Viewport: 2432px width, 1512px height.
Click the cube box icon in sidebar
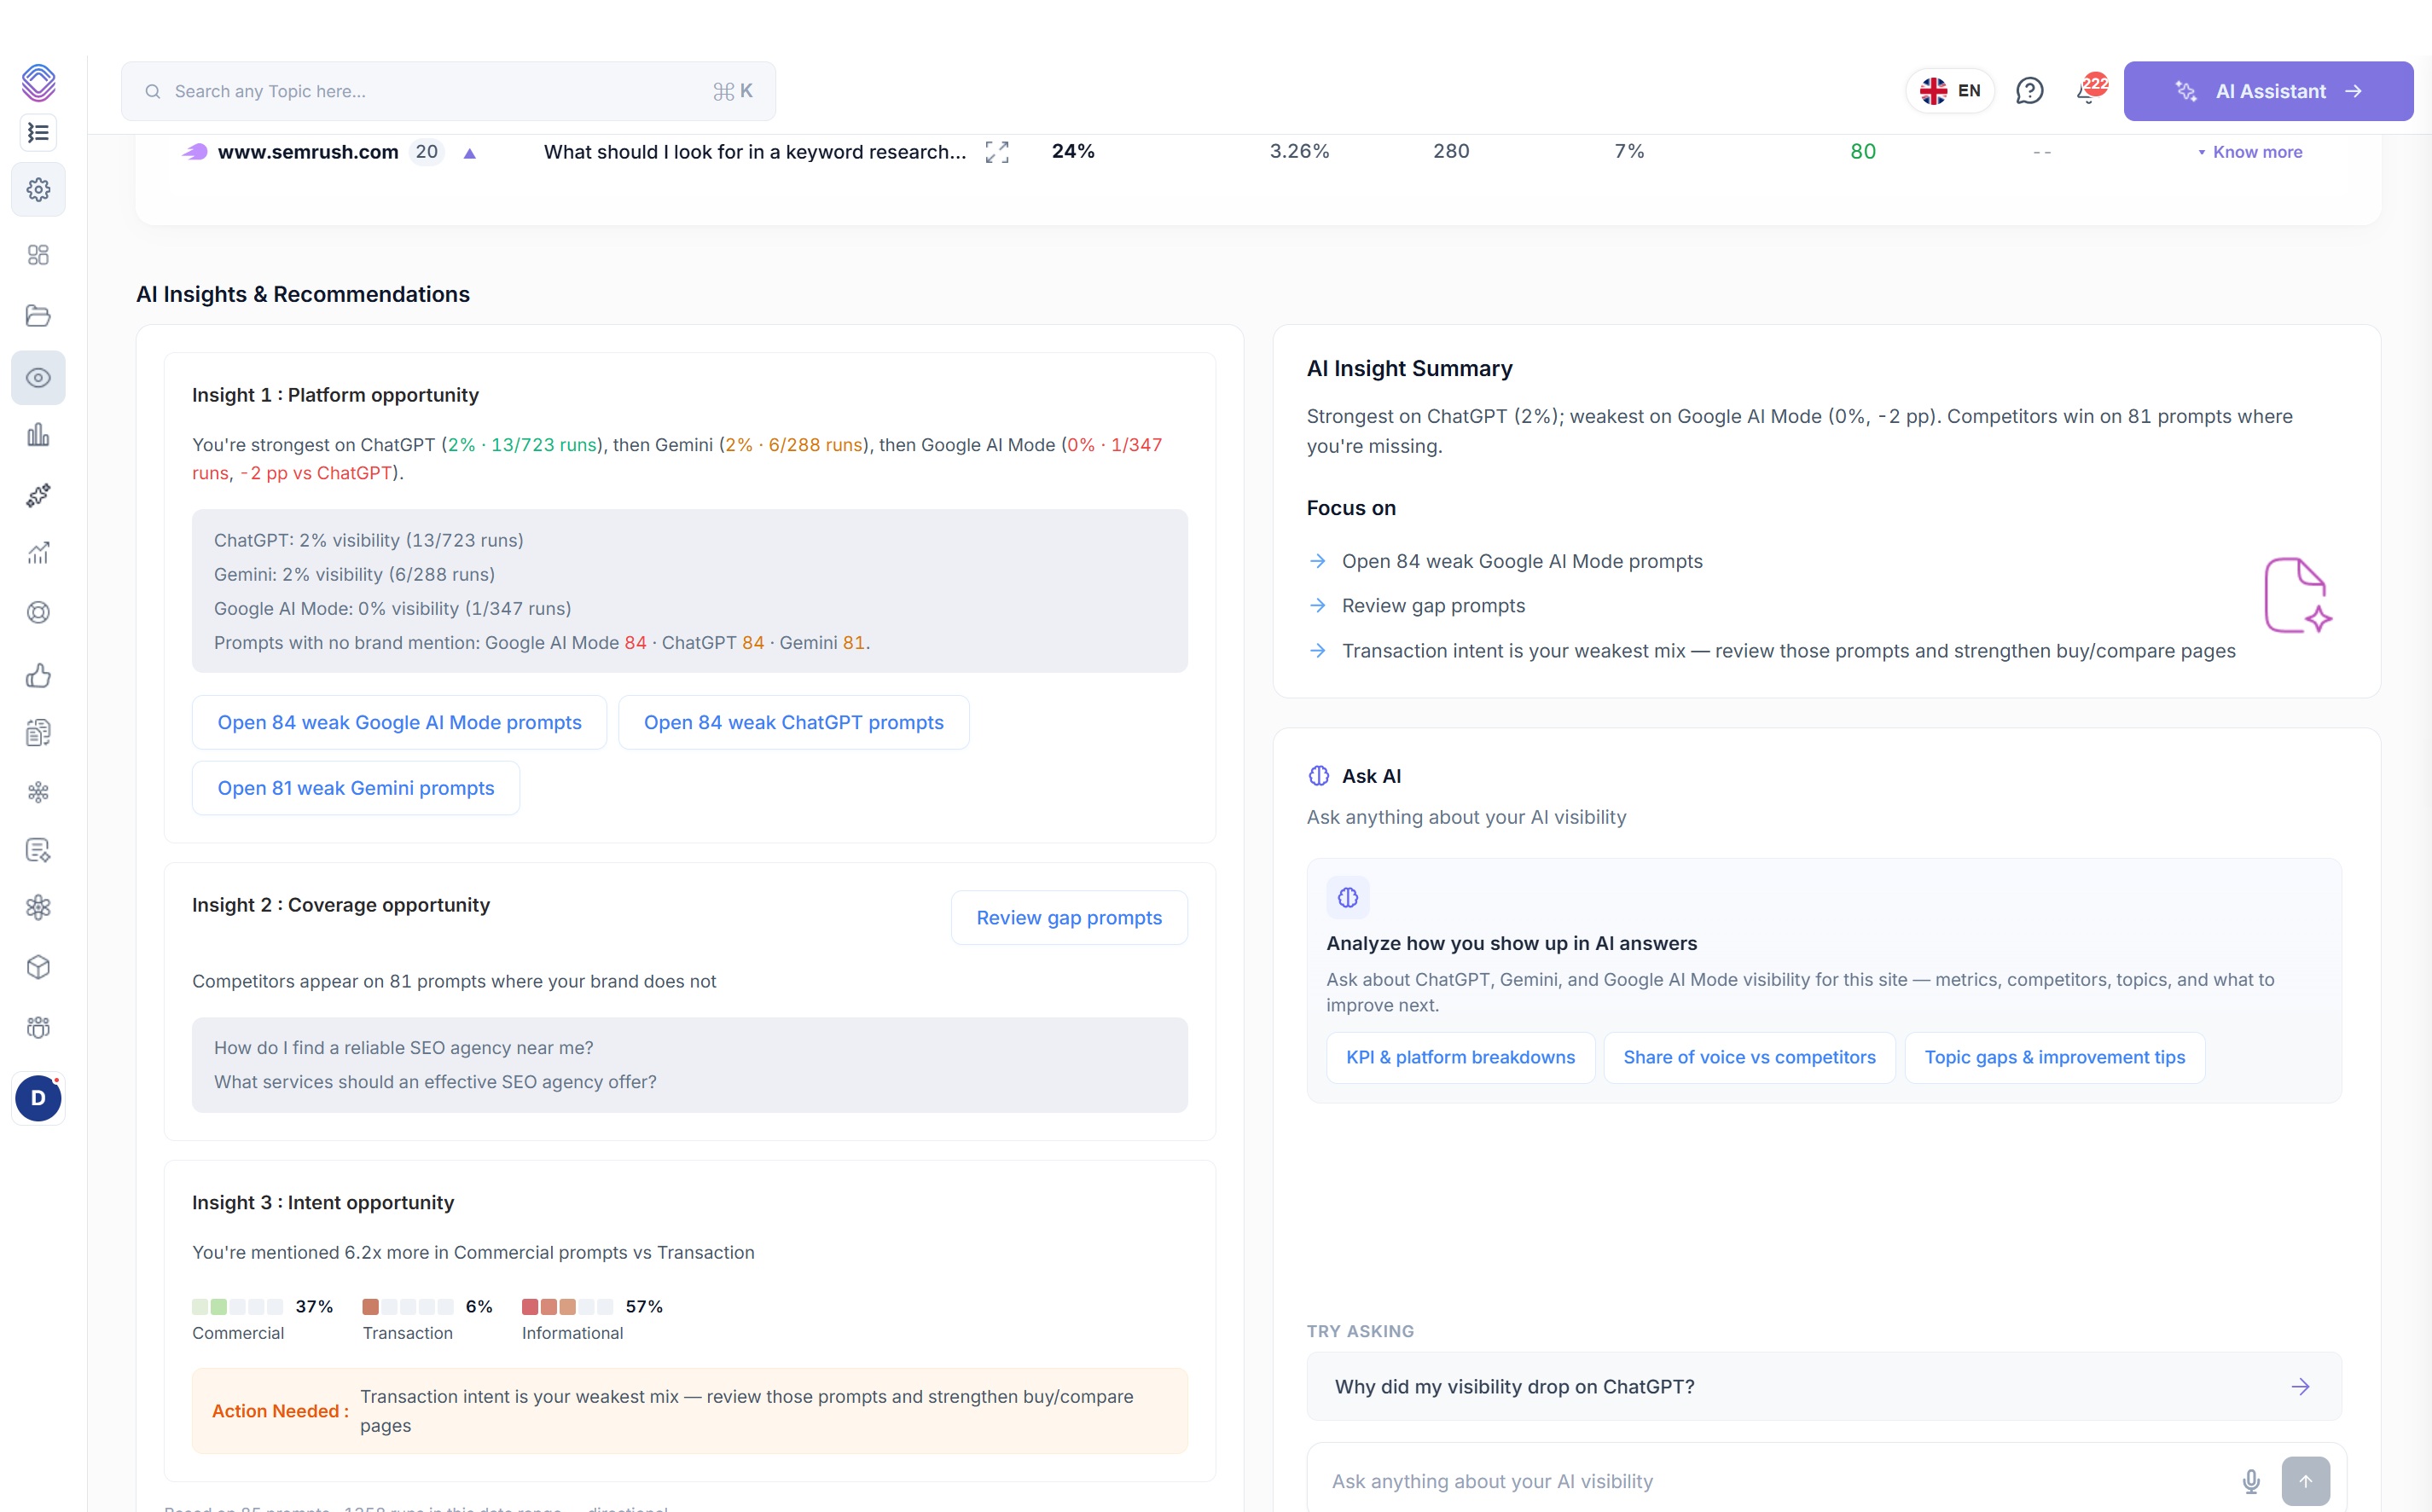pyautogui.click(x=38, y=967)
